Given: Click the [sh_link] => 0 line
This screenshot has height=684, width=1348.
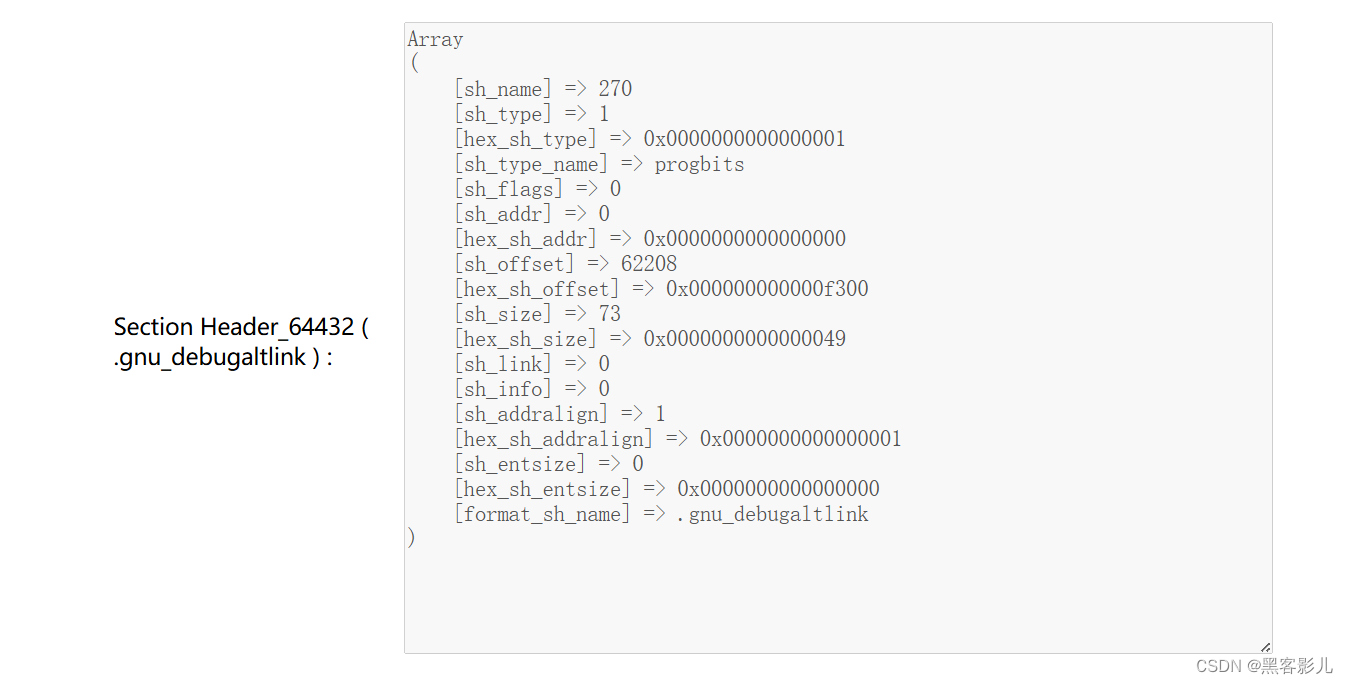Looking at the screenshot, I should tap(530, 364).
